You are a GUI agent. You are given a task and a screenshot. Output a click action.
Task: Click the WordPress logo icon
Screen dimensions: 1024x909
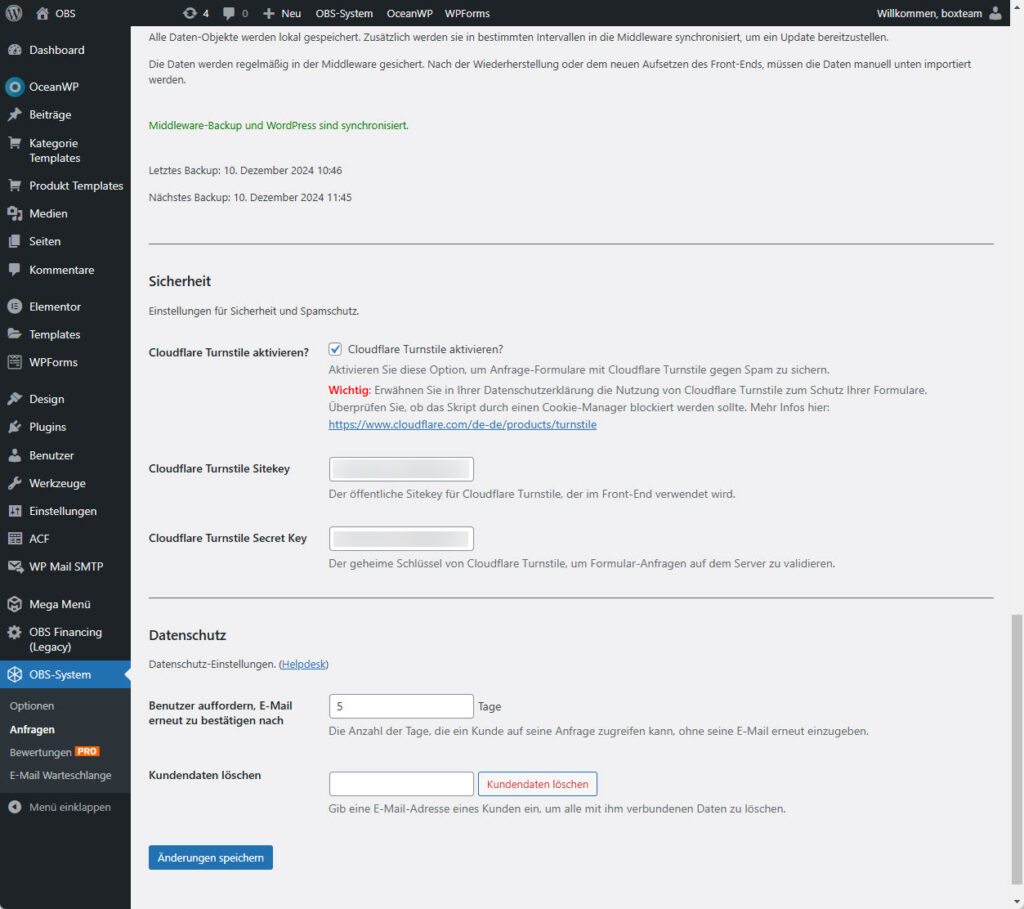tap(14, 13)
